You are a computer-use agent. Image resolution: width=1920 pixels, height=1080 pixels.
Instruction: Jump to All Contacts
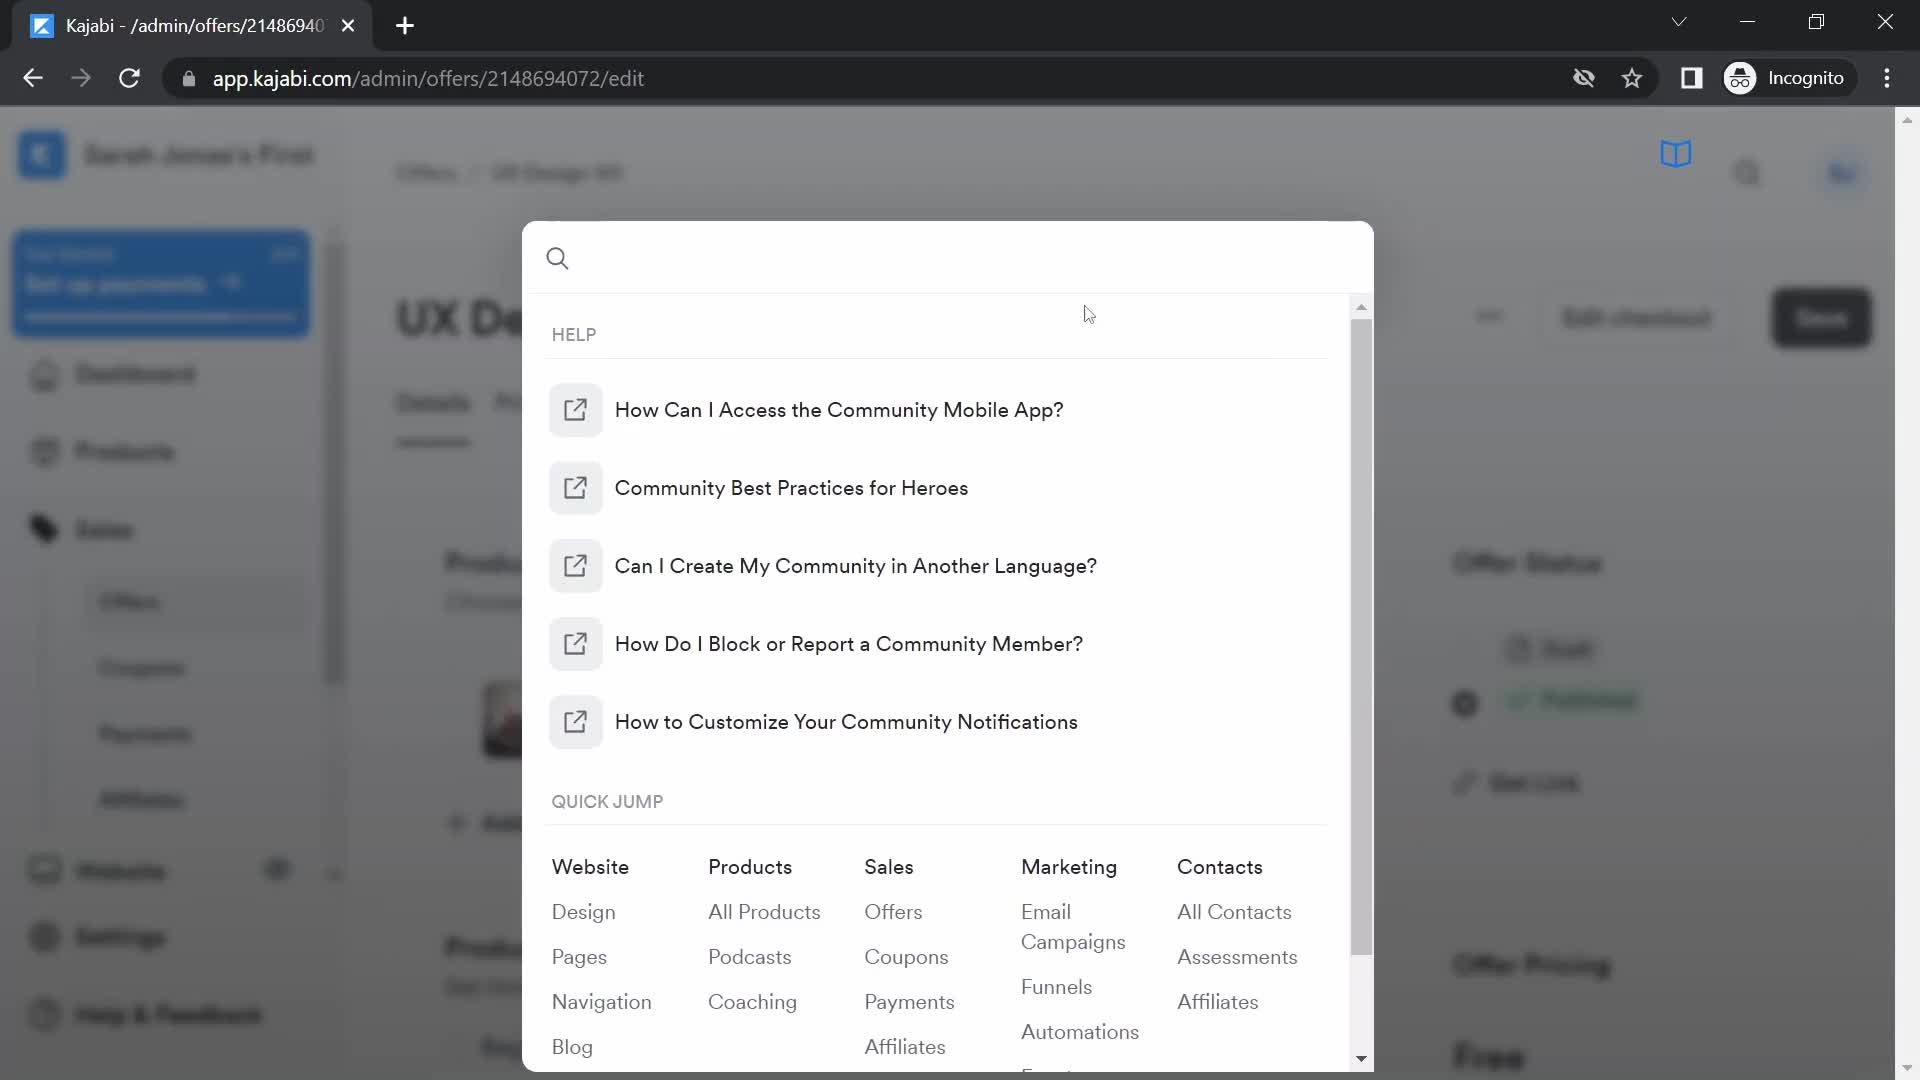pyautogui.click(x=1234, y=912)
